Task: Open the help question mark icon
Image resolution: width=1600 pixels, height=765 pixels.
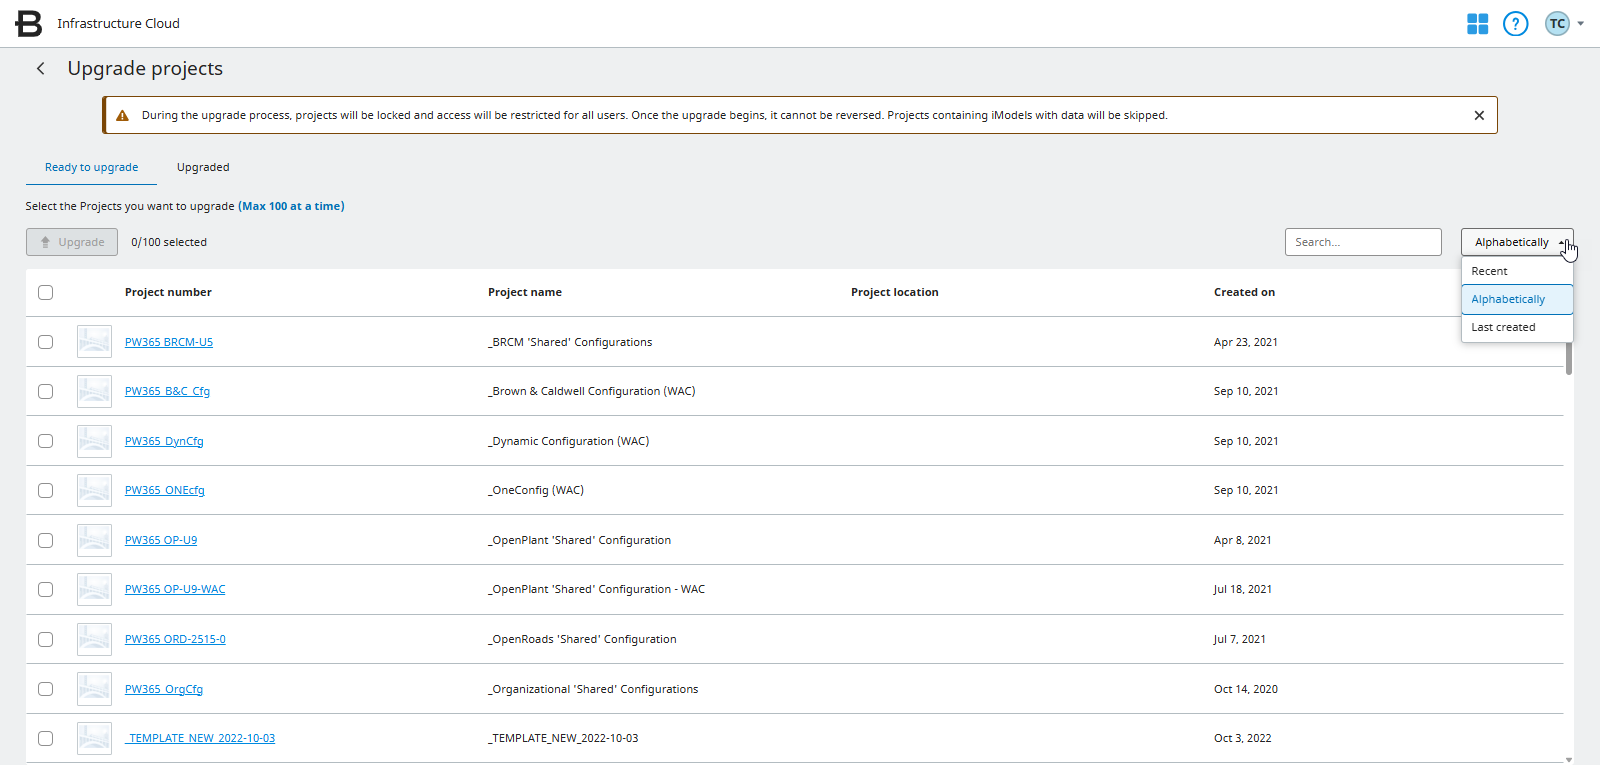Action: click(x=1515, y=23)
